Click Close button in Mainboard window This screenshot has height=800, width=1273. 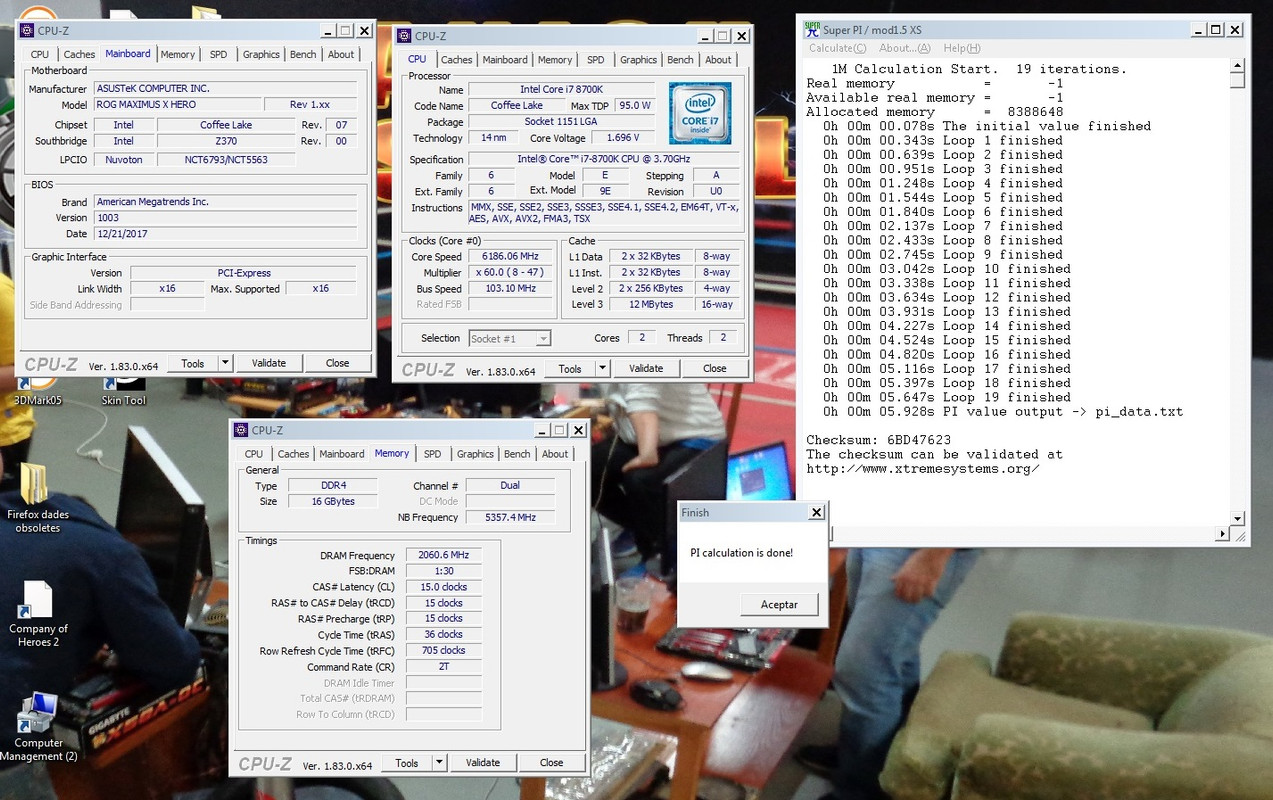(338, 363)
